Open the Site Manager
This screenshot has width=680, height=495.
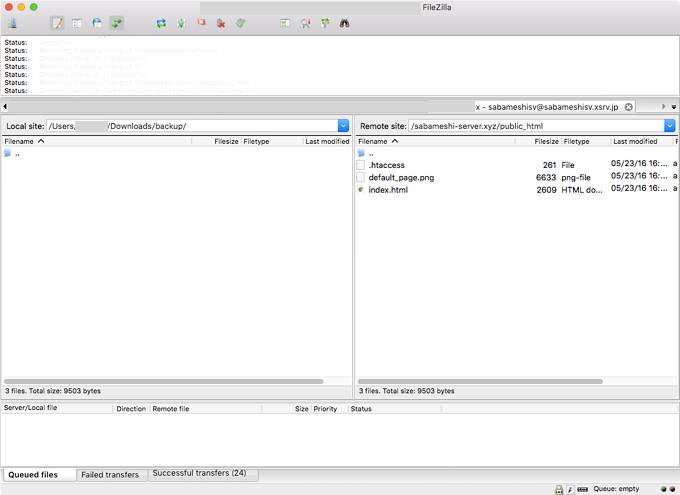(x=12, y=23)
